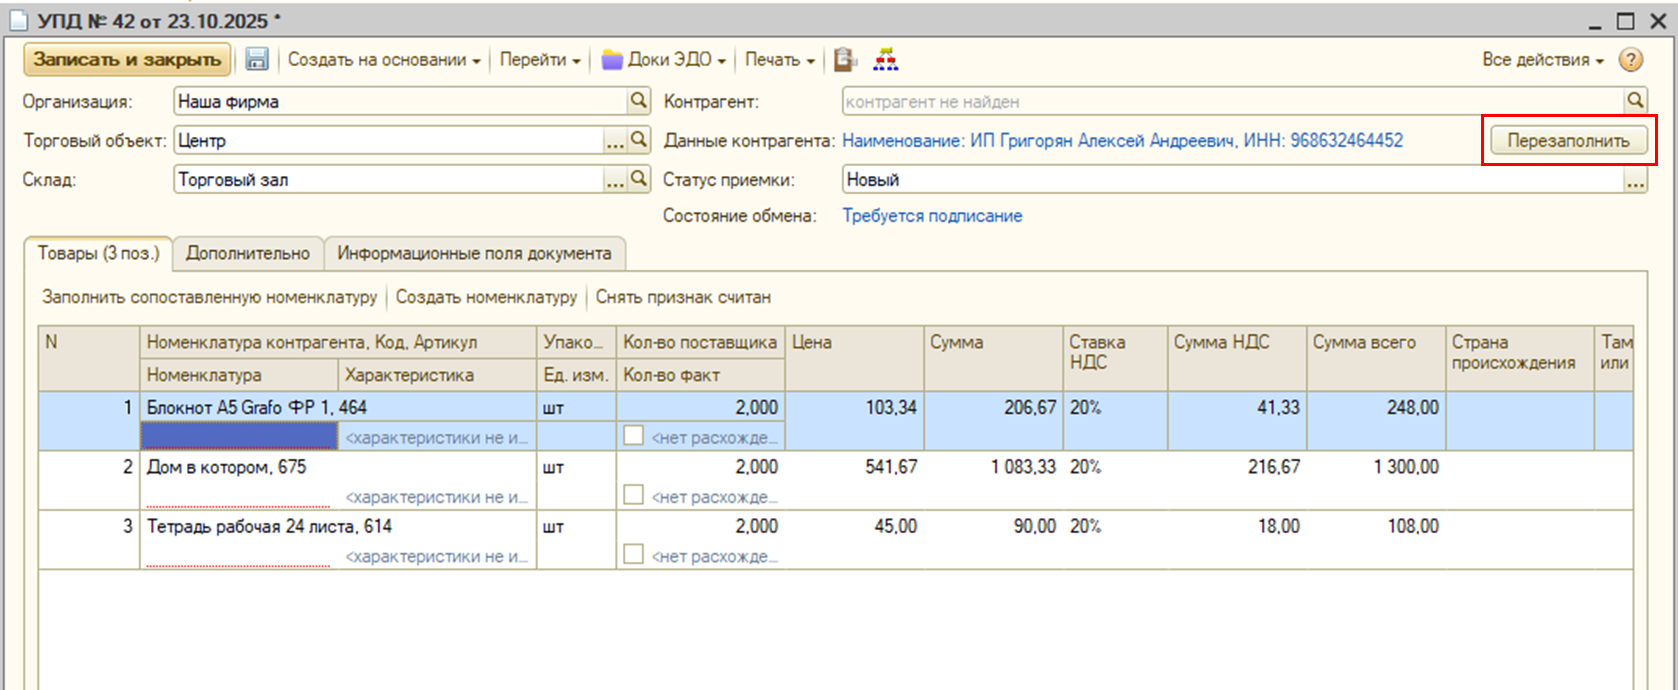Toggle discrepancy checkbox for Блокнот A5 Grafo row
Screen dimensions: 1678x690
(x=633, y=436)
